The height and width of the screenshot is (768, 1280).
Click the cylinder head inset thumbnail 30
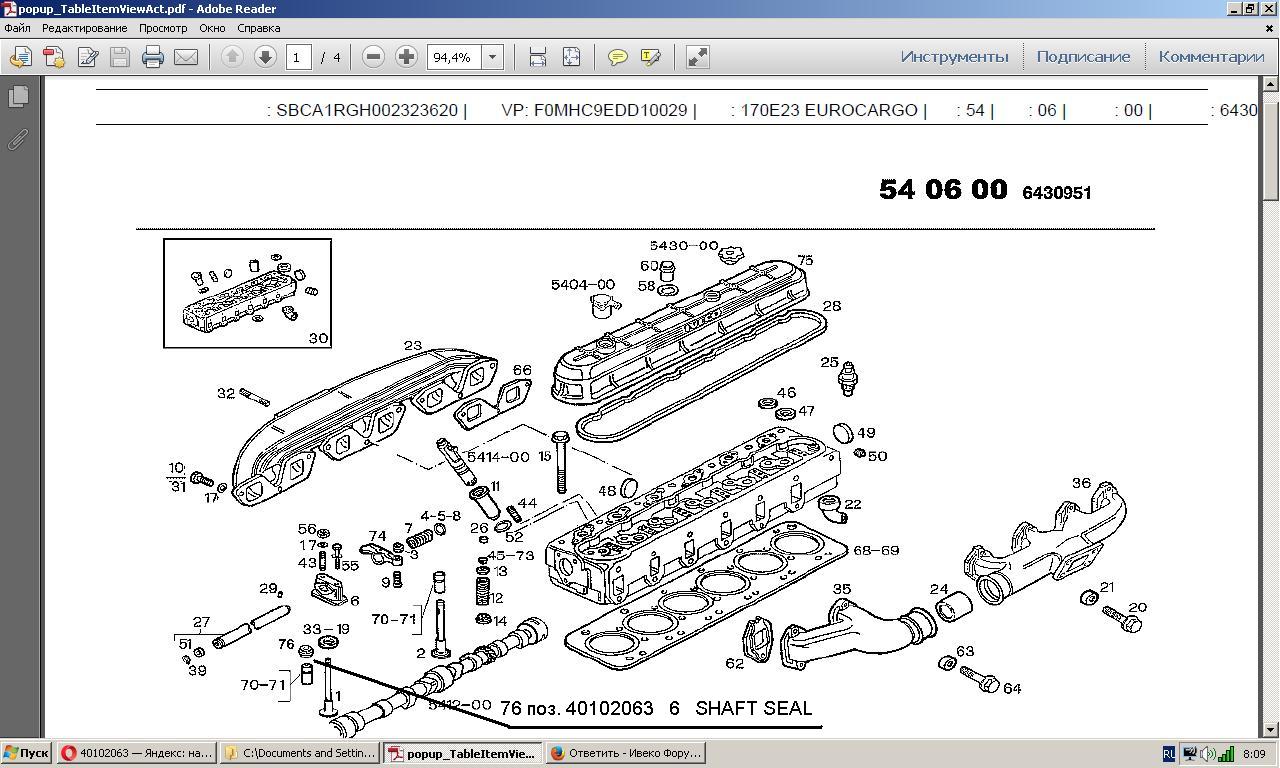pyautogui.click(x=247, y=293)
